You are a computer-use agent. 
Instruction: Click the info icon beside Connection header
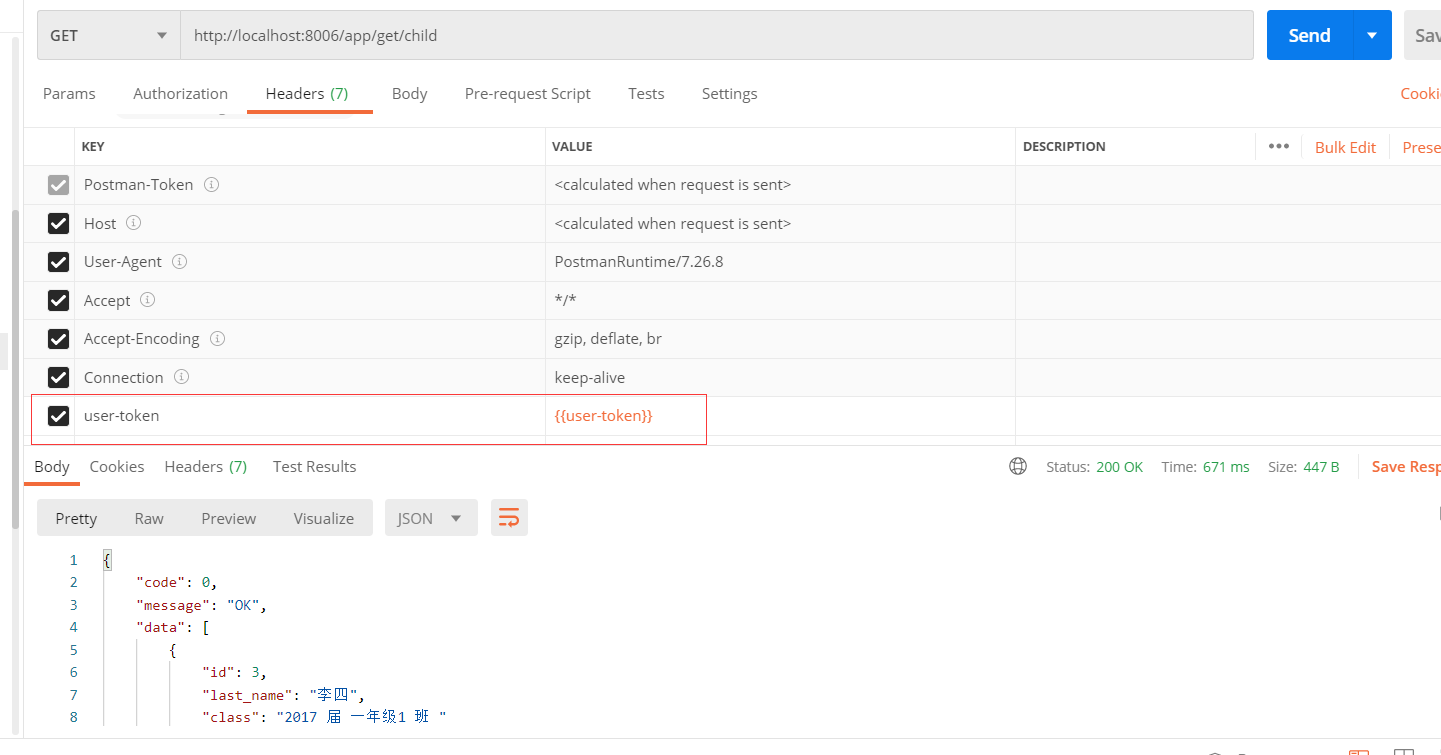(x=181, y=377)
